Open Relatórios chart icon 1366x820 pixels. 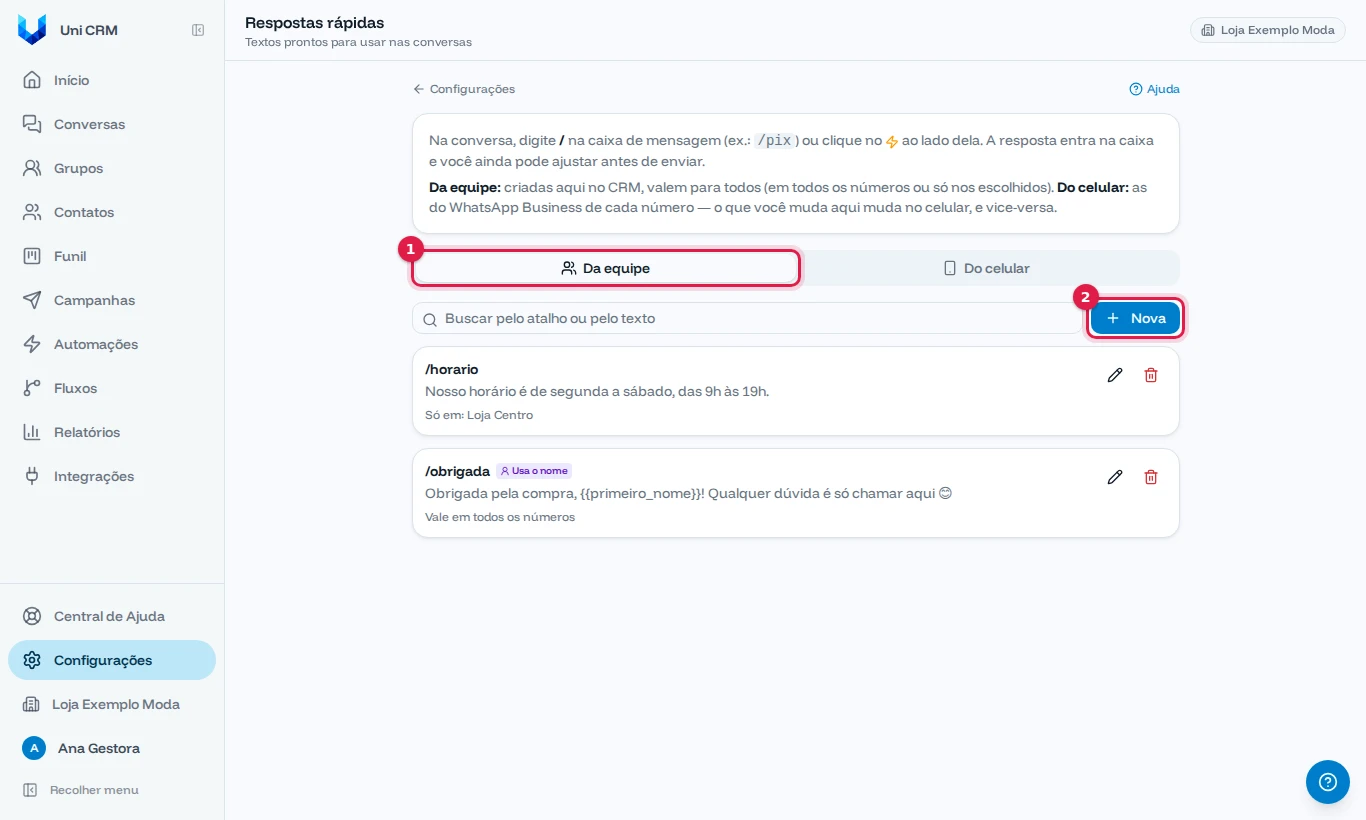[32, 432]
